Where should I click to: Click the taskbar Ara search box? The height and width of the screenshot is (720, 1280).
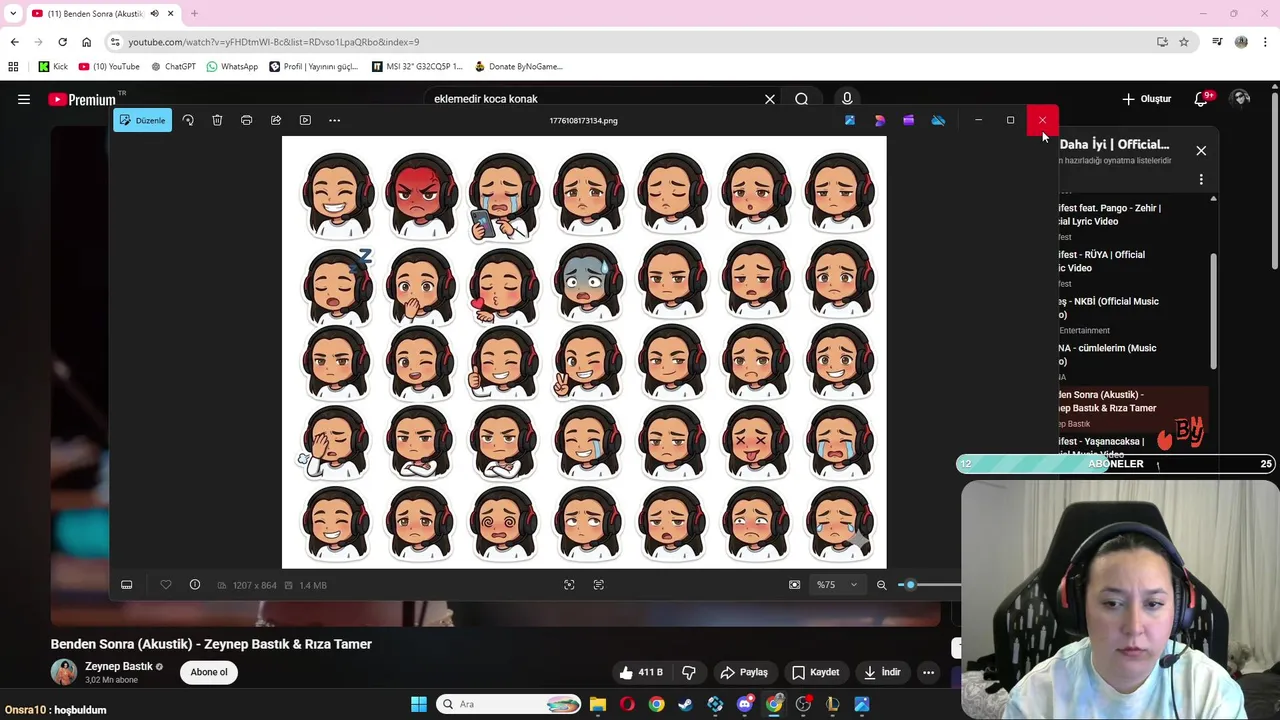pos(510,704)
